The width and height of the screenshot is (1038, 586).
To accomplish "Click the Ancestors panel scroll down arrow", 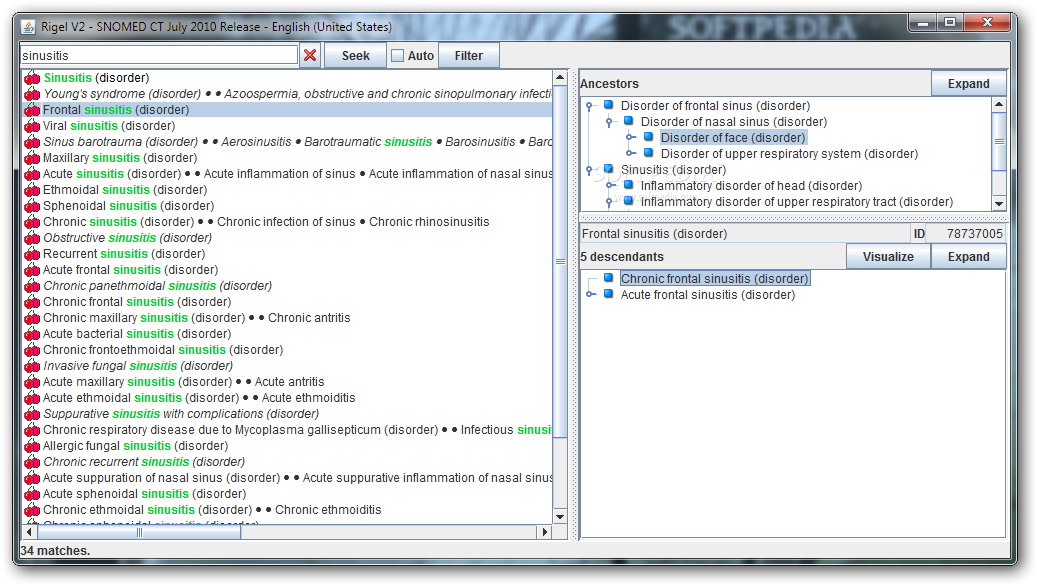I will (999, 203).
